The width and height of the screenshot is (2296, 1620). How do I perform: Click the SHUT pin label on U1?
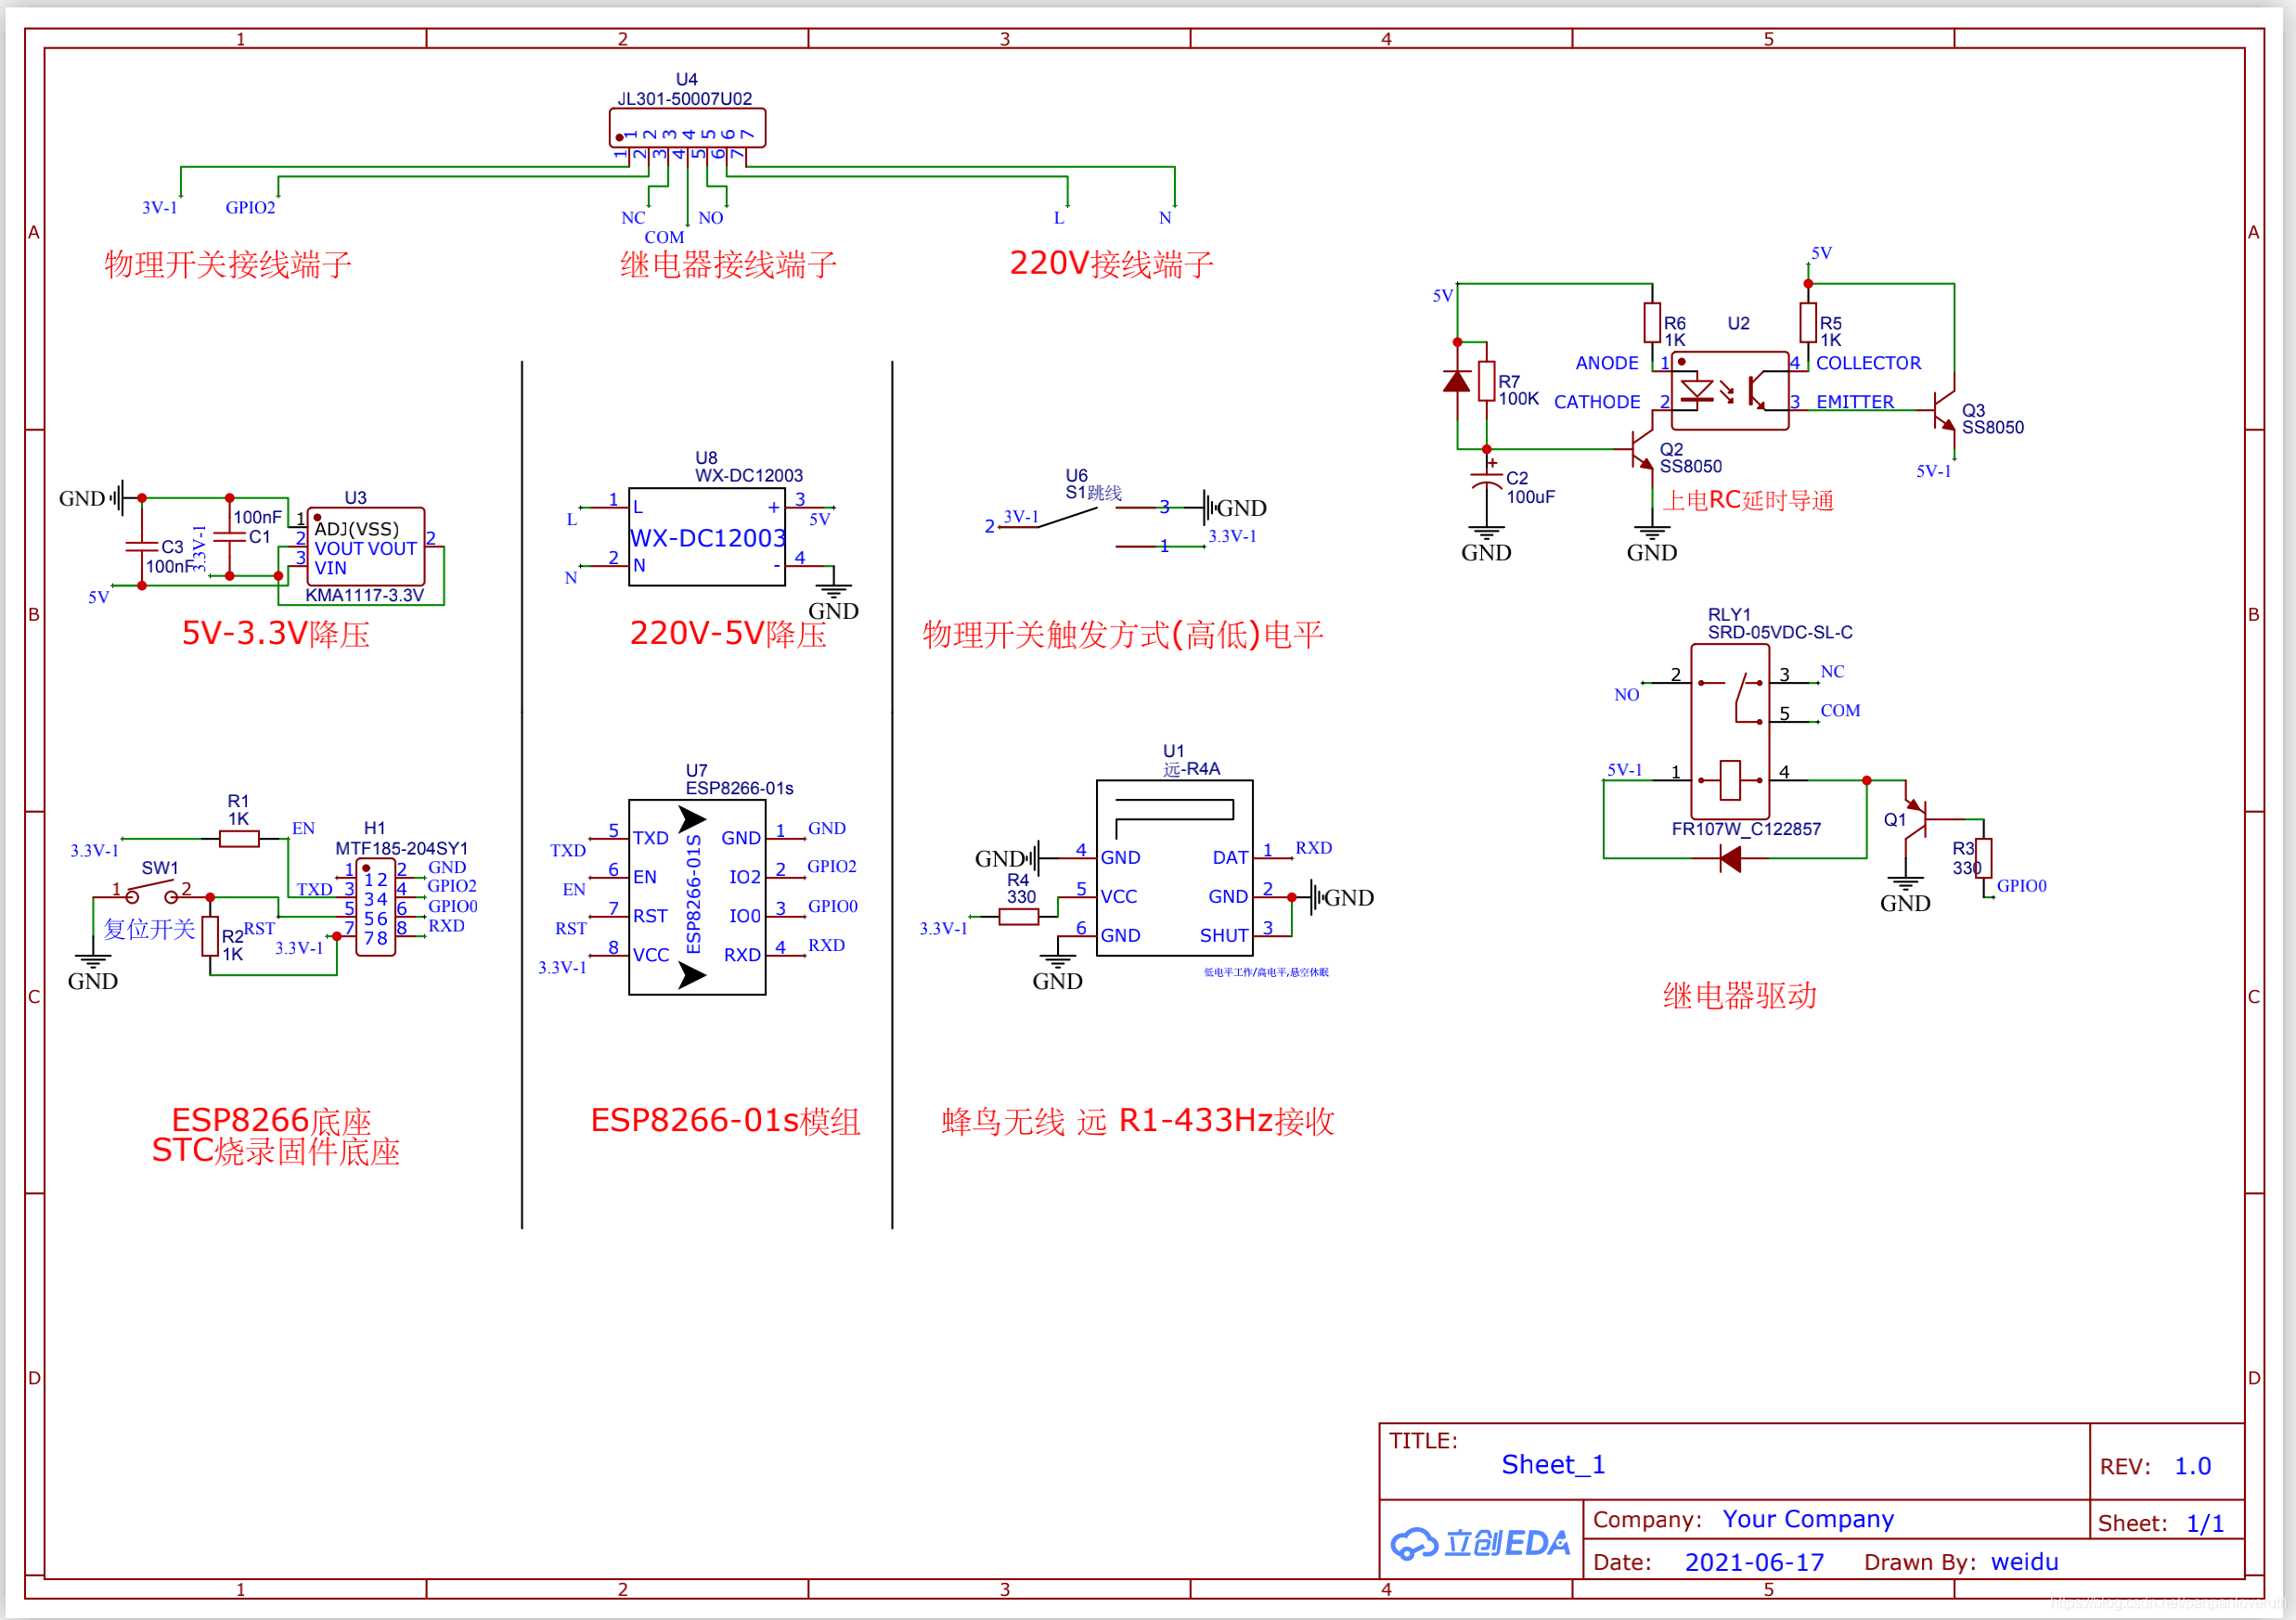pyautogui.click(x=1224, y=936)
